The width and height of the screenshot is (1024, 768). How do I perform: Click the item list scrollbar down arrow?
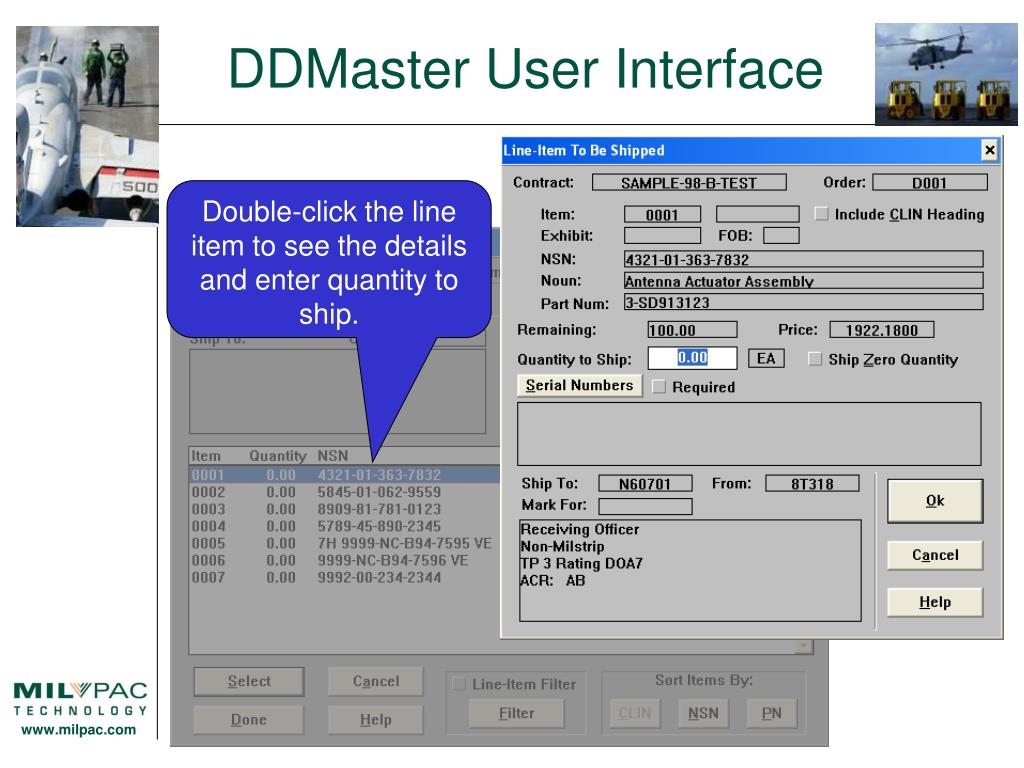(x=803, y=647)
